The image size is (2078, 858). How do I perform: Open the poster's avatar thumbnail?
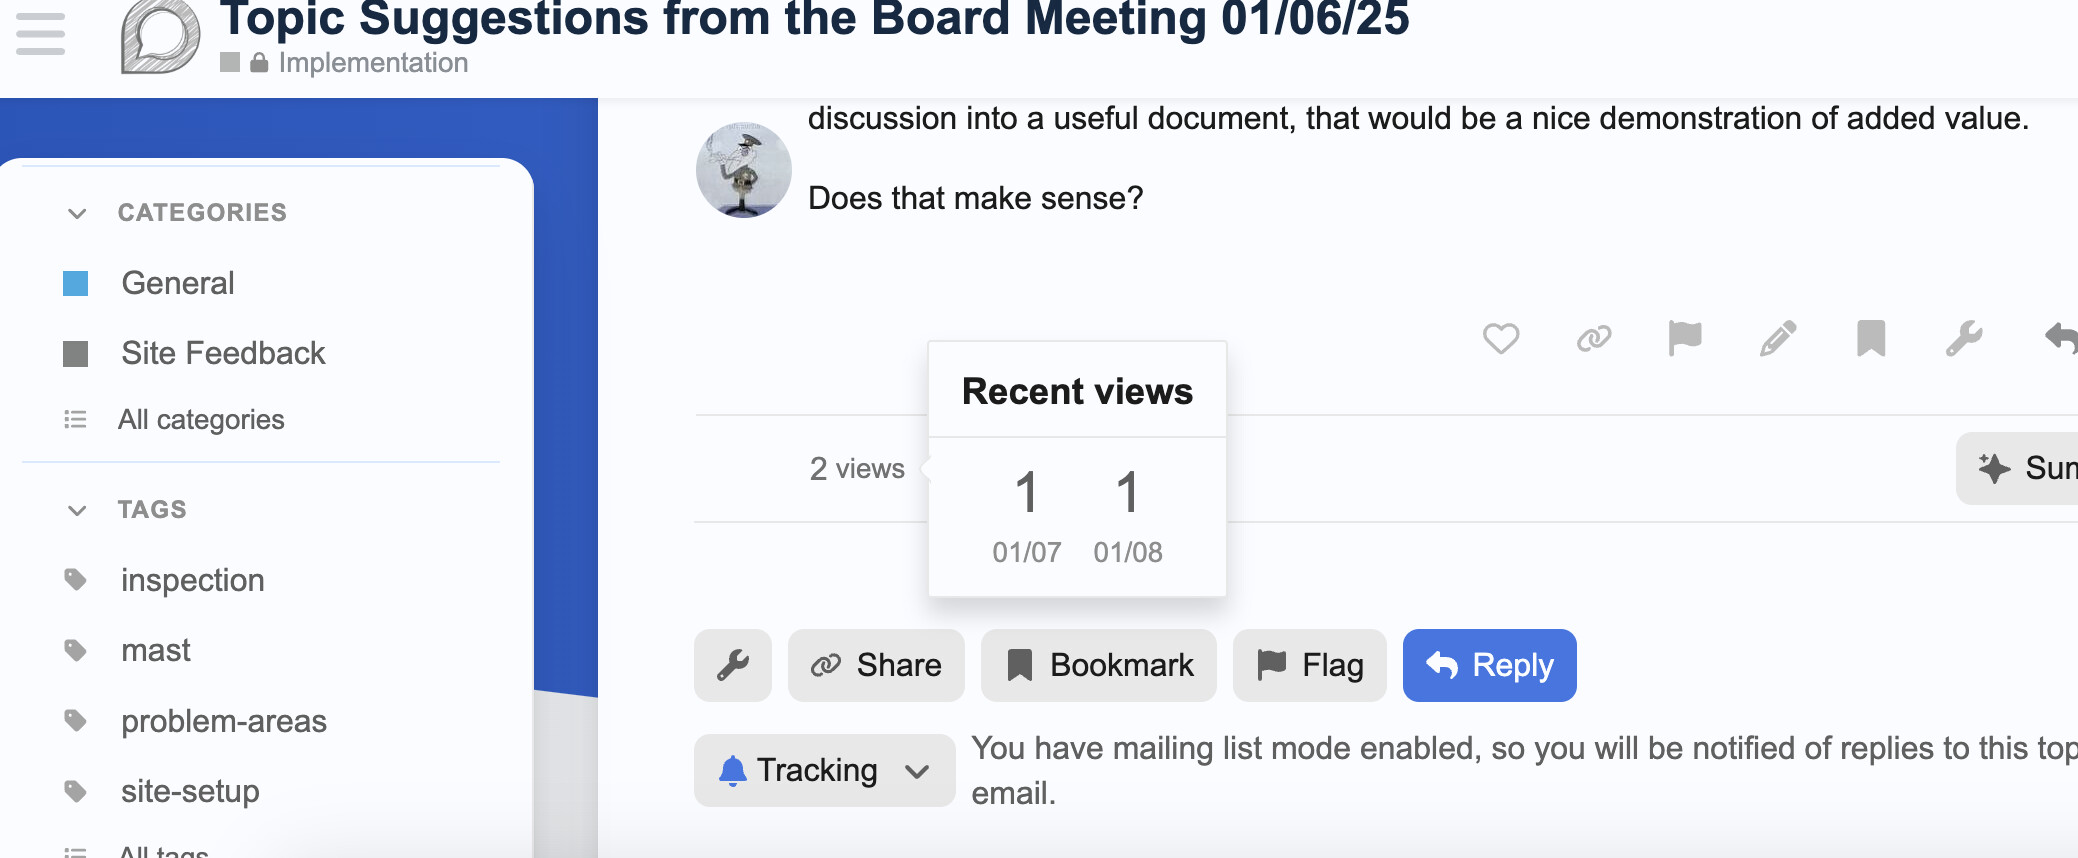coord(743,170)
